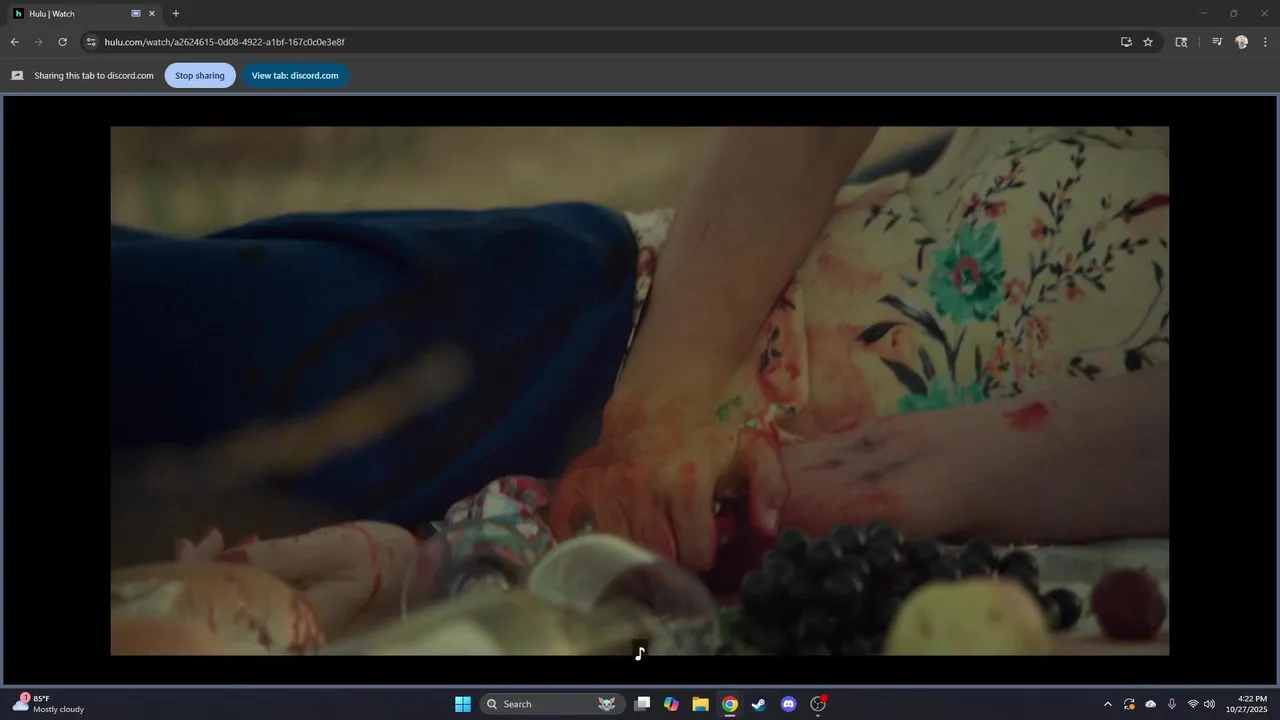Open the Chrome profile avatar

tap(1241, 42)
